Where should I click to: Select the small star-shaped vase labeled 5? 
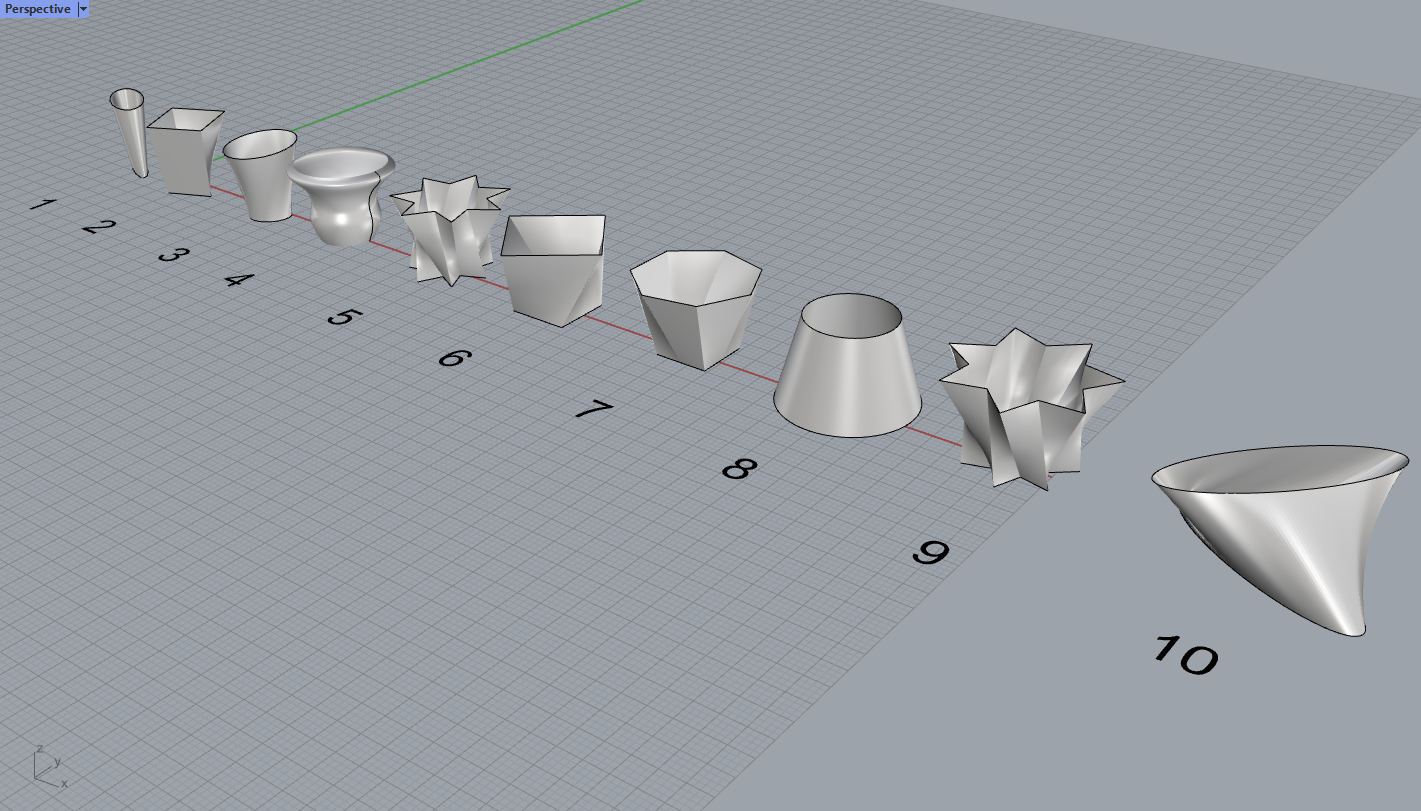coord(450,230)
